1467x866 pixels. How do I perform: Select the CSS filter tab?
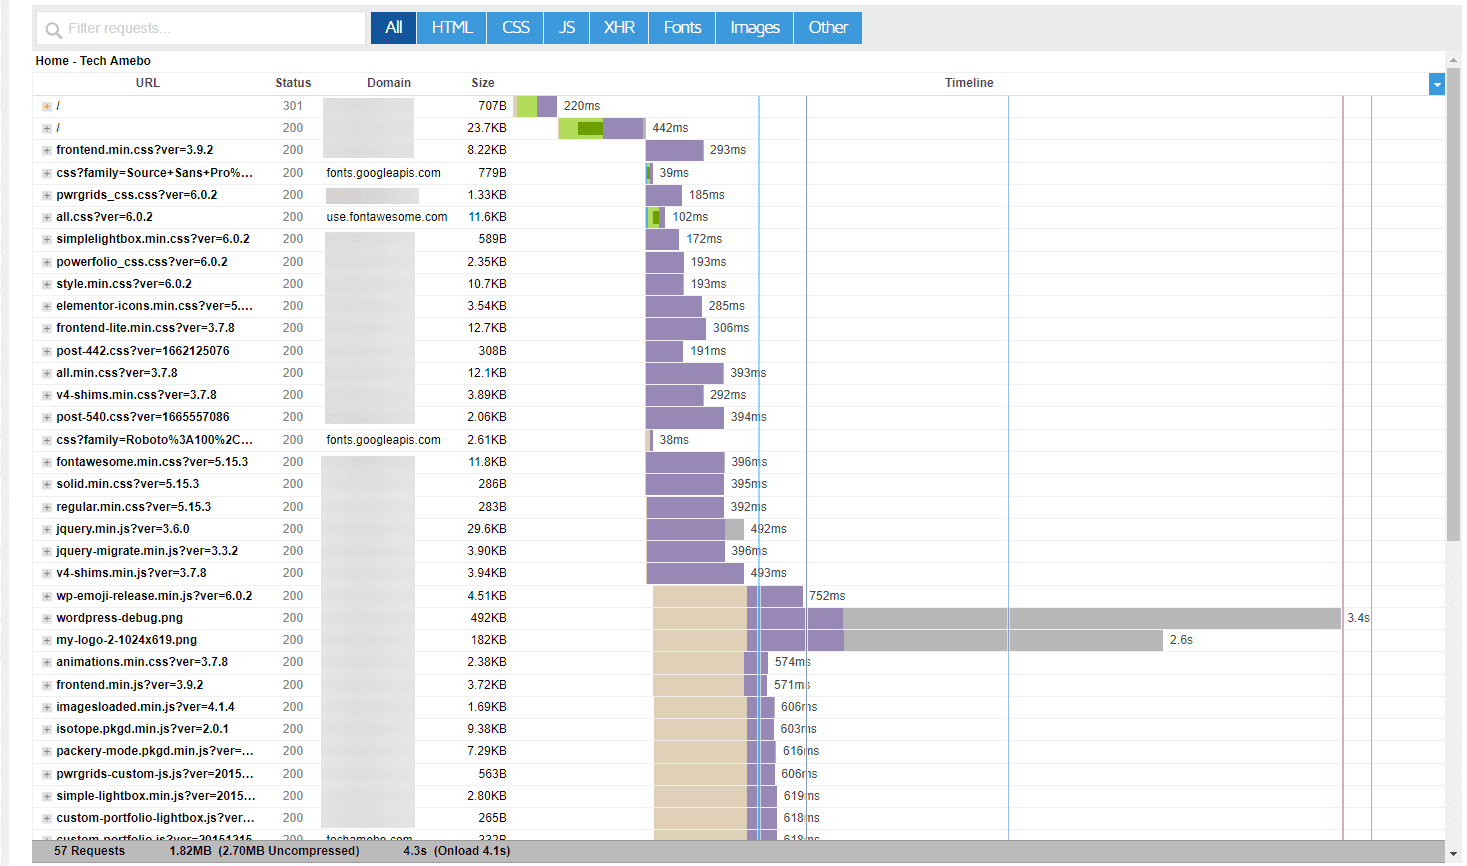[x=516, y=28]
